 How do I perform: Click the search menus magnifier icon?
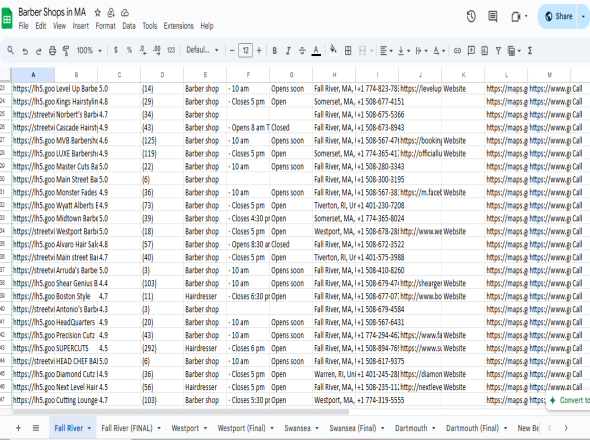click(11, 50)
